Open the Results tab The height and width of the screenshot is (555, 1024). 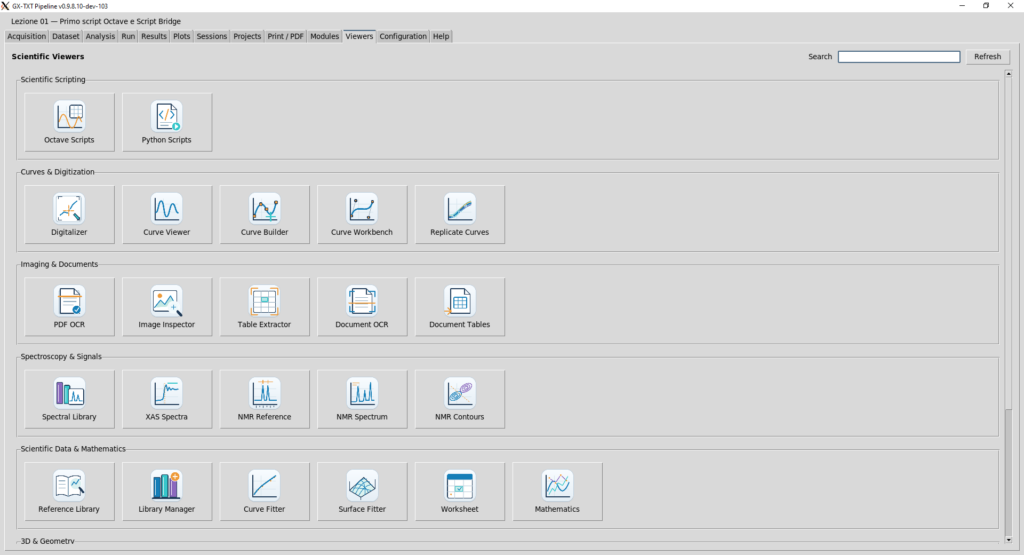point(154,37)
